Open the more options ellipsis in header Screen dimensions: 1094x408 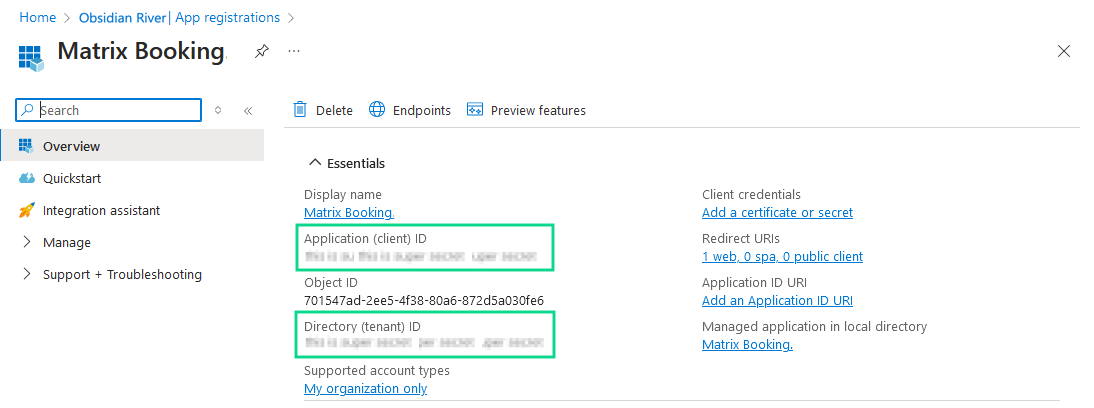(x=294, y=50)
